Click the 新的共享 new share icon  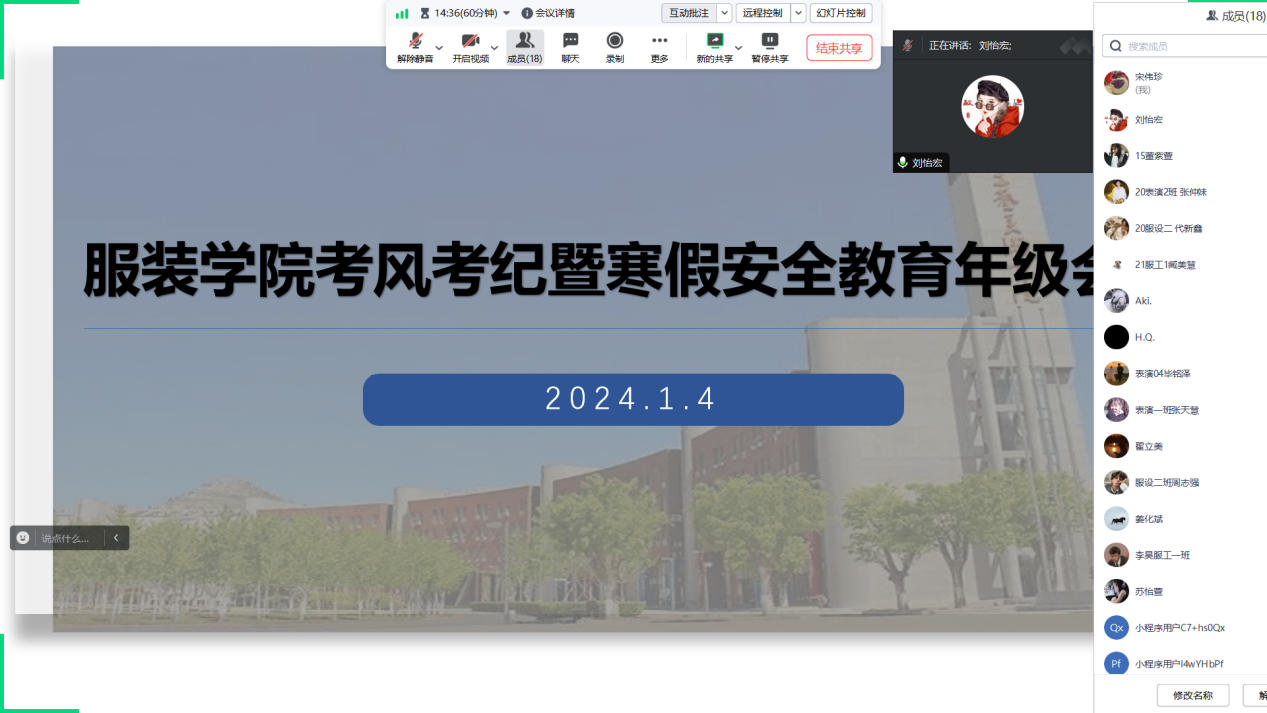[x=714, y=41]
